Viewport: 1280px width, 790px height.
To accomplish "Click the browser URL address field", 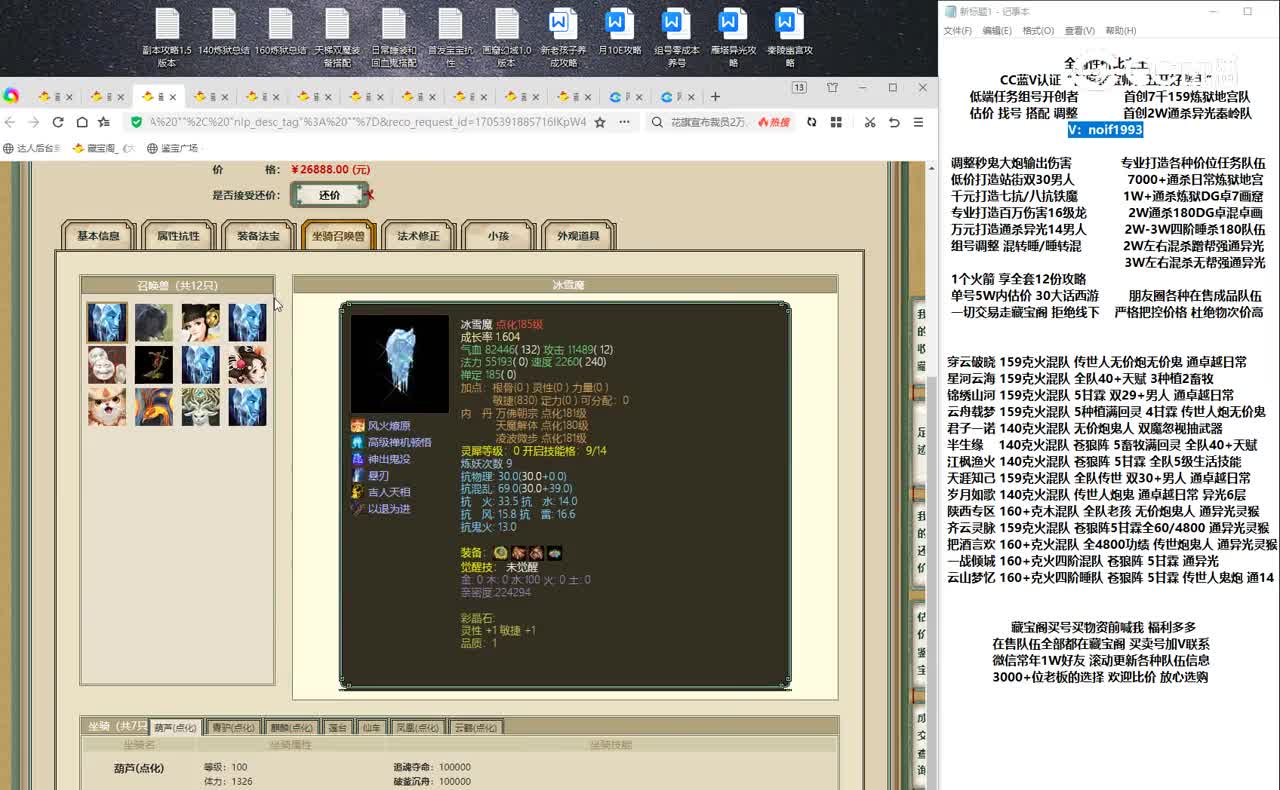I will [368, 122].
